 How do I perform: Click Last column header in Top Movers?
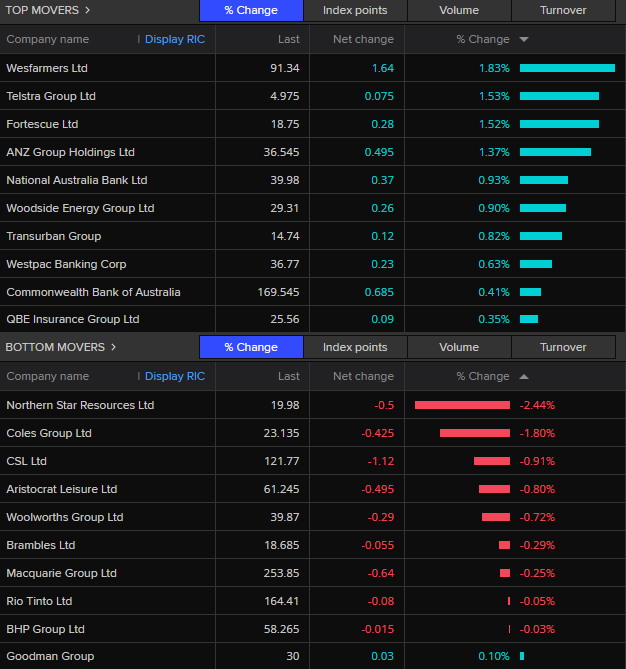click(289, 39)
